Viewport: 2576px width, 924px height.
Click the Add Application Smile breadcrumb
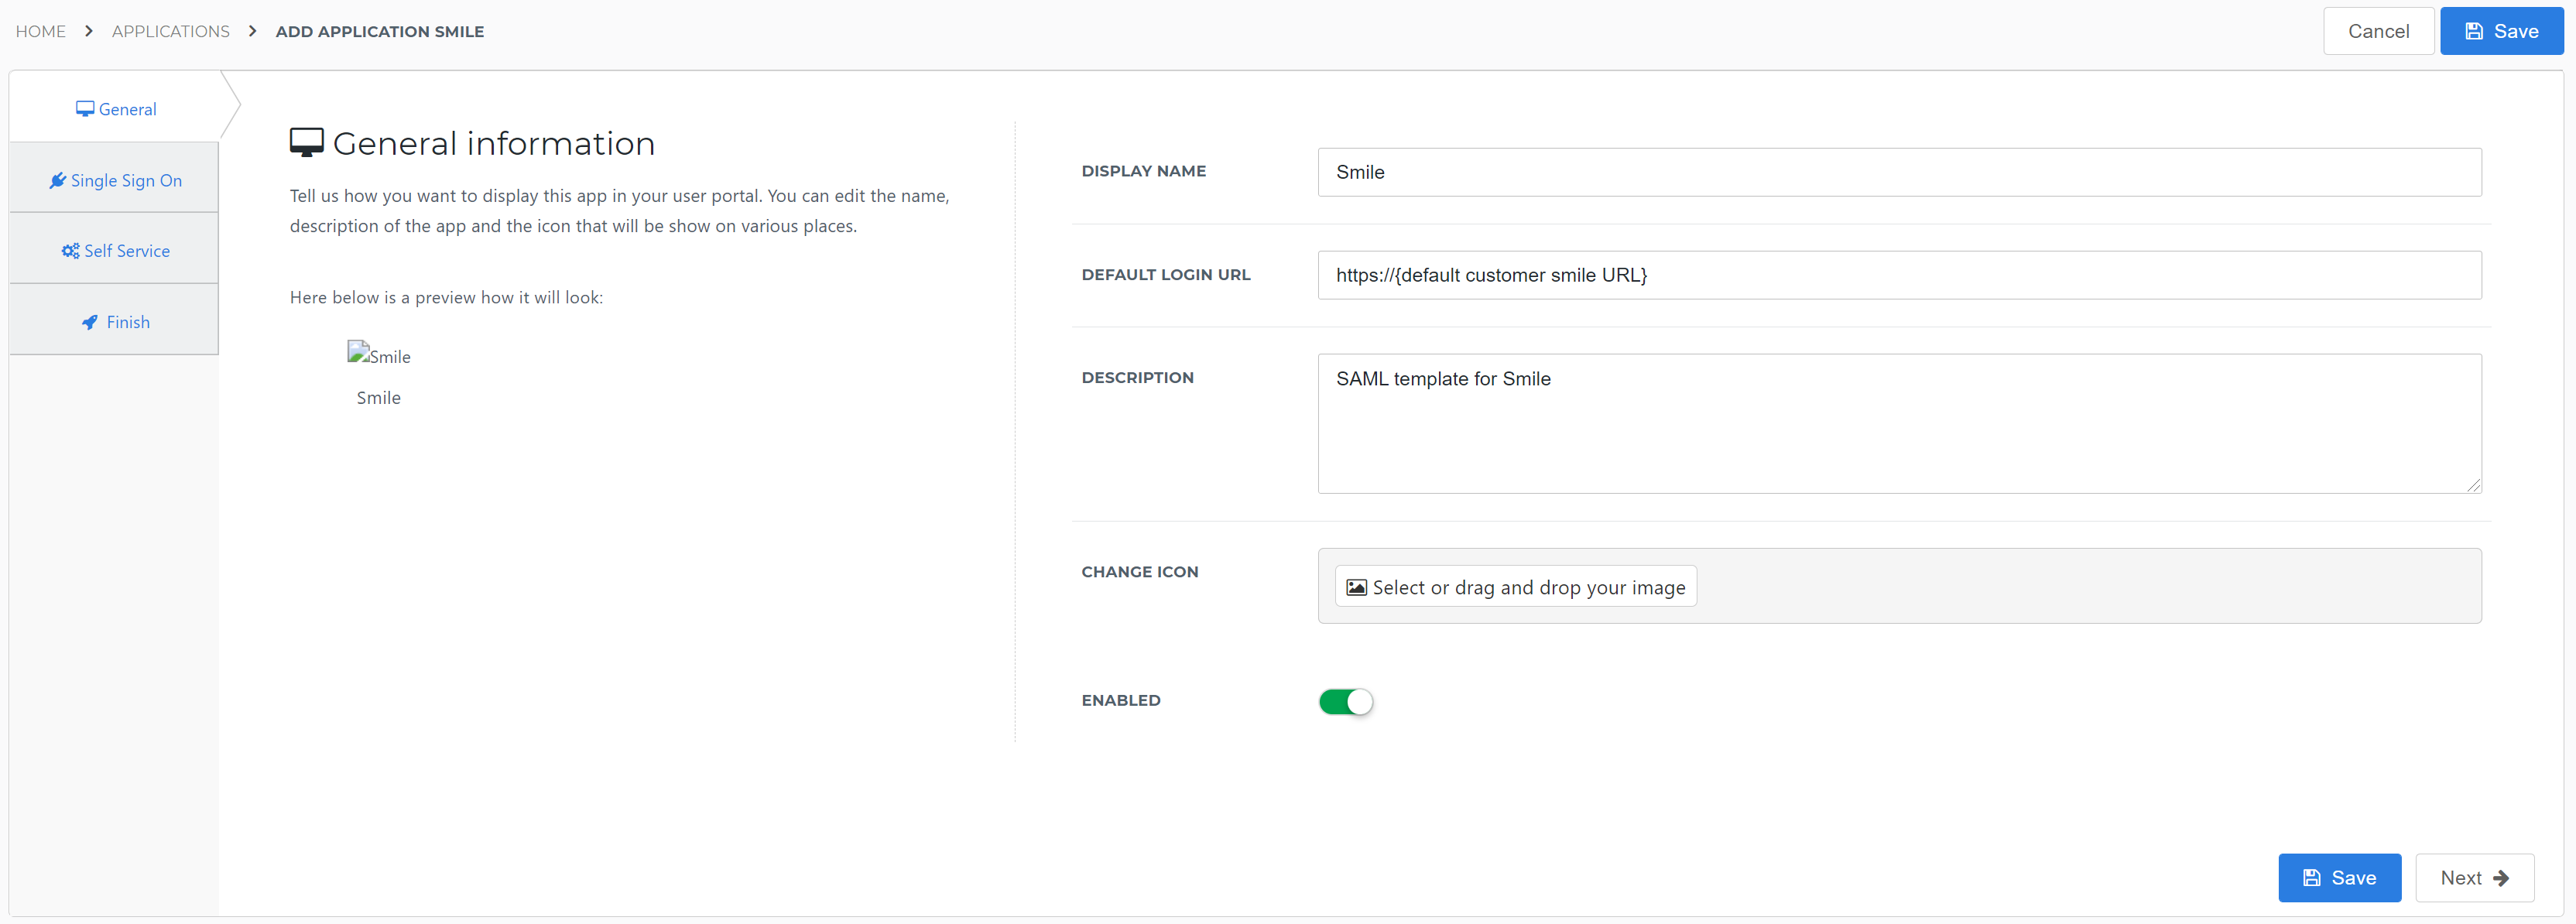tap(378, 31)
